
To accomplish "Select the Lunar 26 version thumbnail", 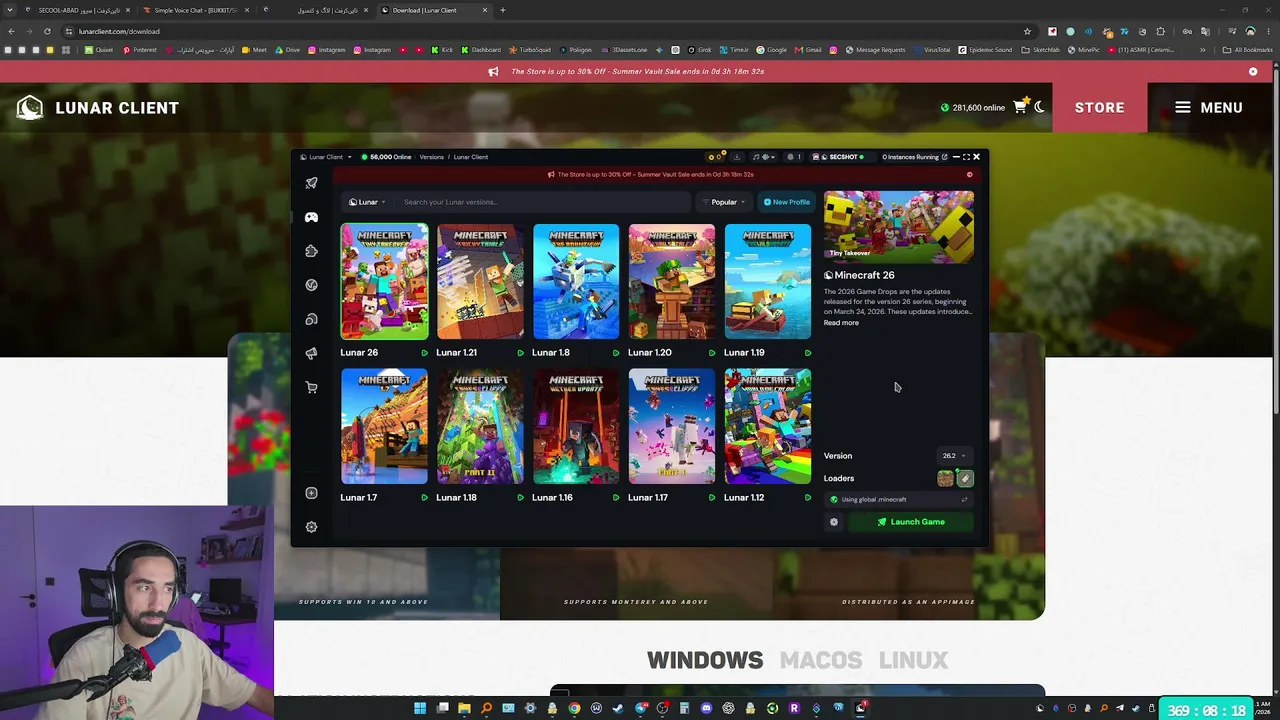I will 384,282.
